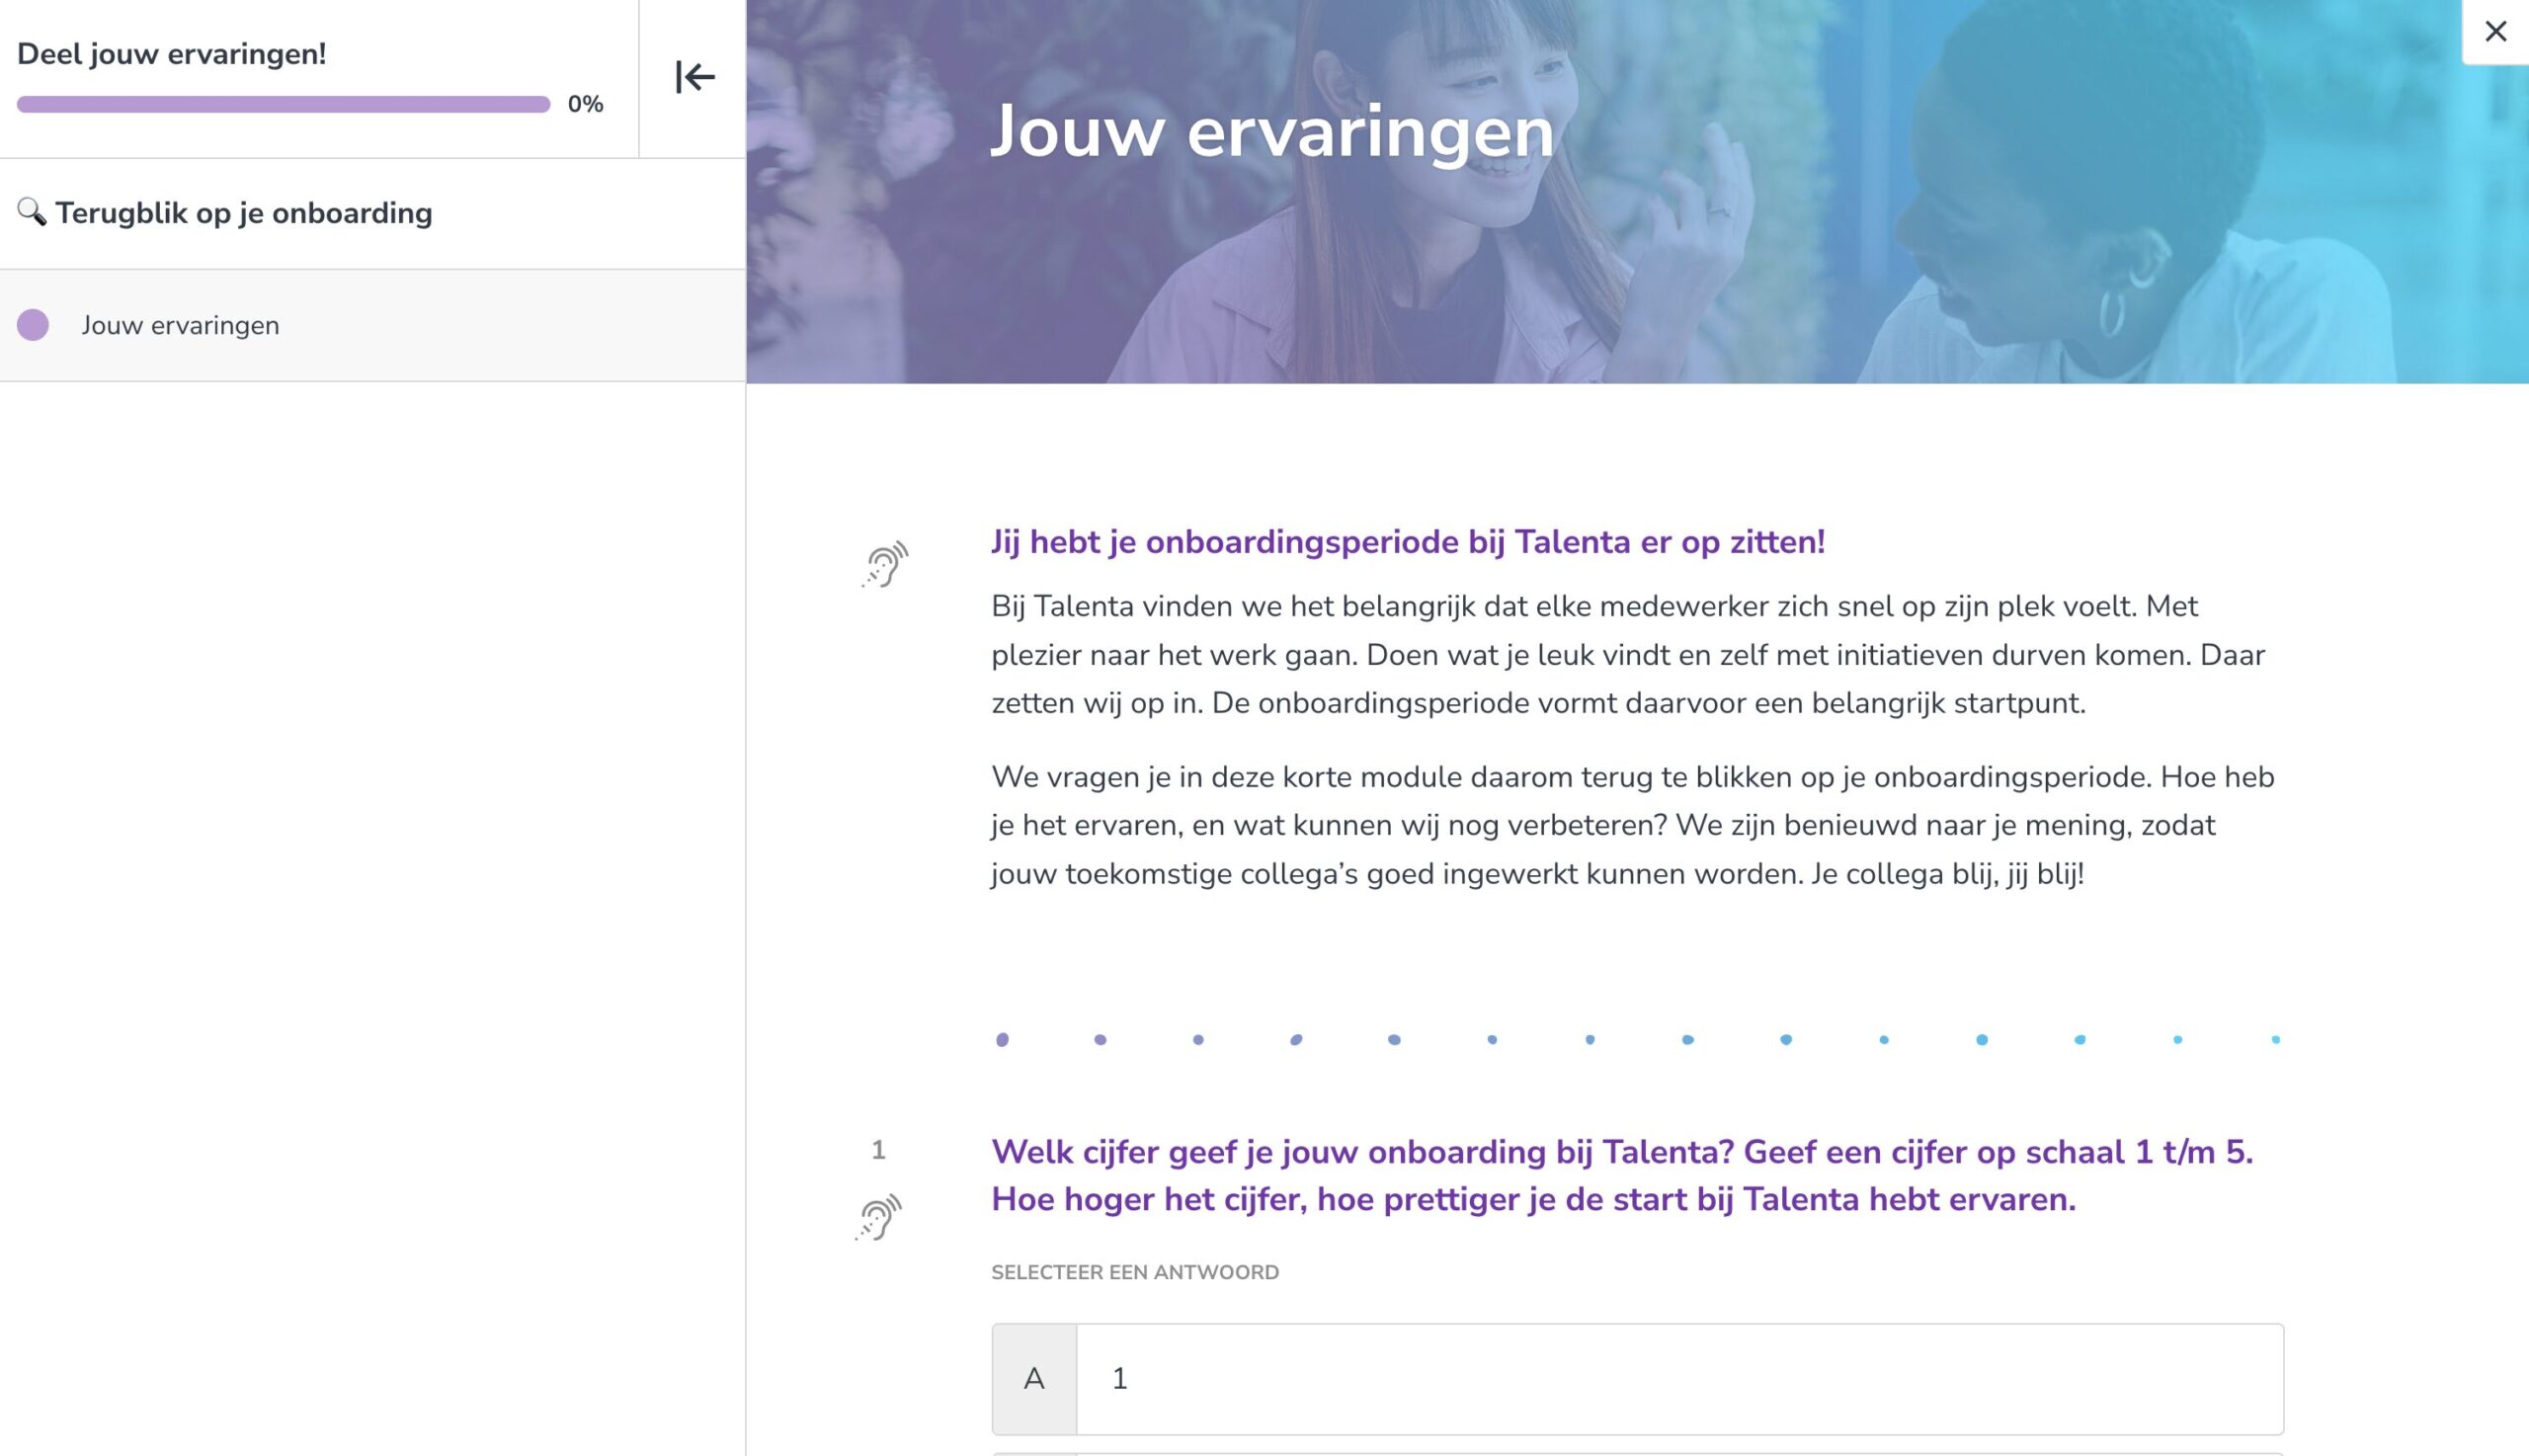Click the Deel jouw ervaringen! course title
This screenshot has height=1456, width=2529.
(172, 54)
